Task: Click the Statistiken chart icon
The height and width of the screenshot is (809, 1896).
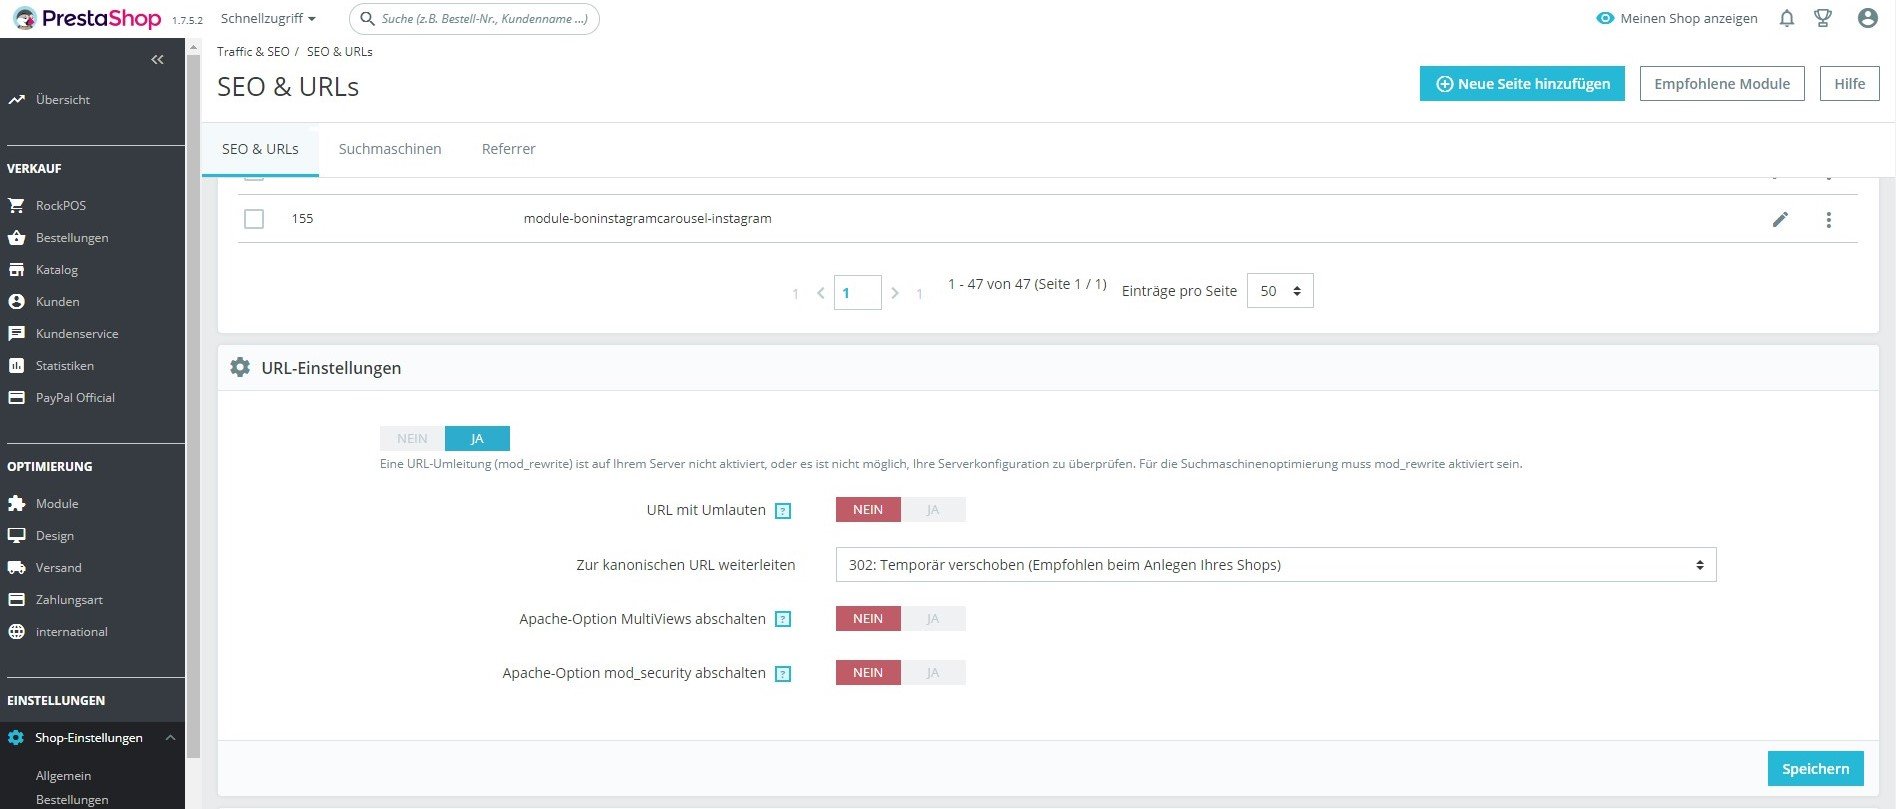Action: click(x=16, y=366)
